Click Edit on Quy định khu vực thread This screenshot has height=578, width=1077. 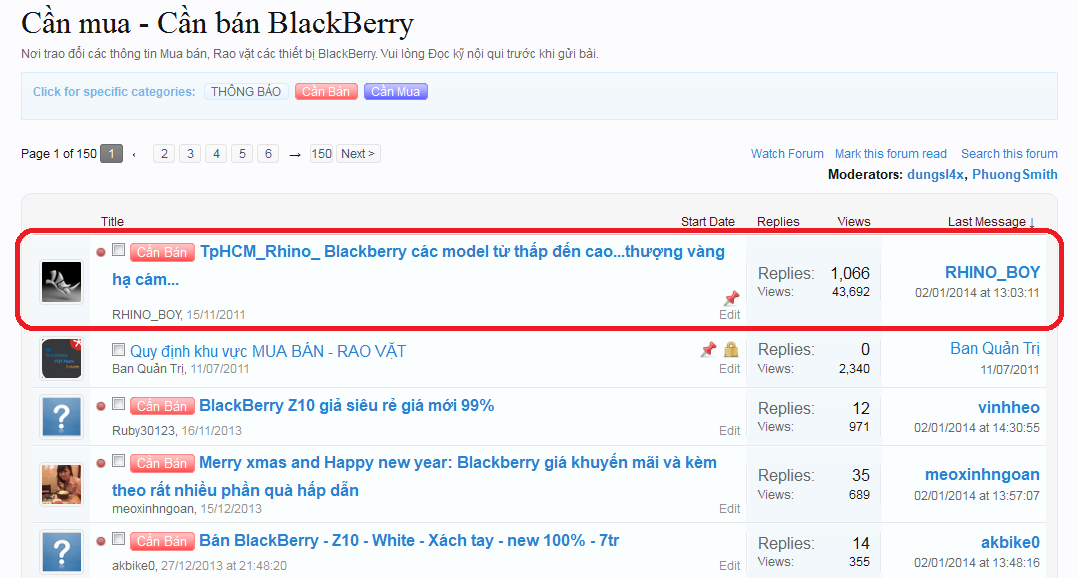click(729, 369)
